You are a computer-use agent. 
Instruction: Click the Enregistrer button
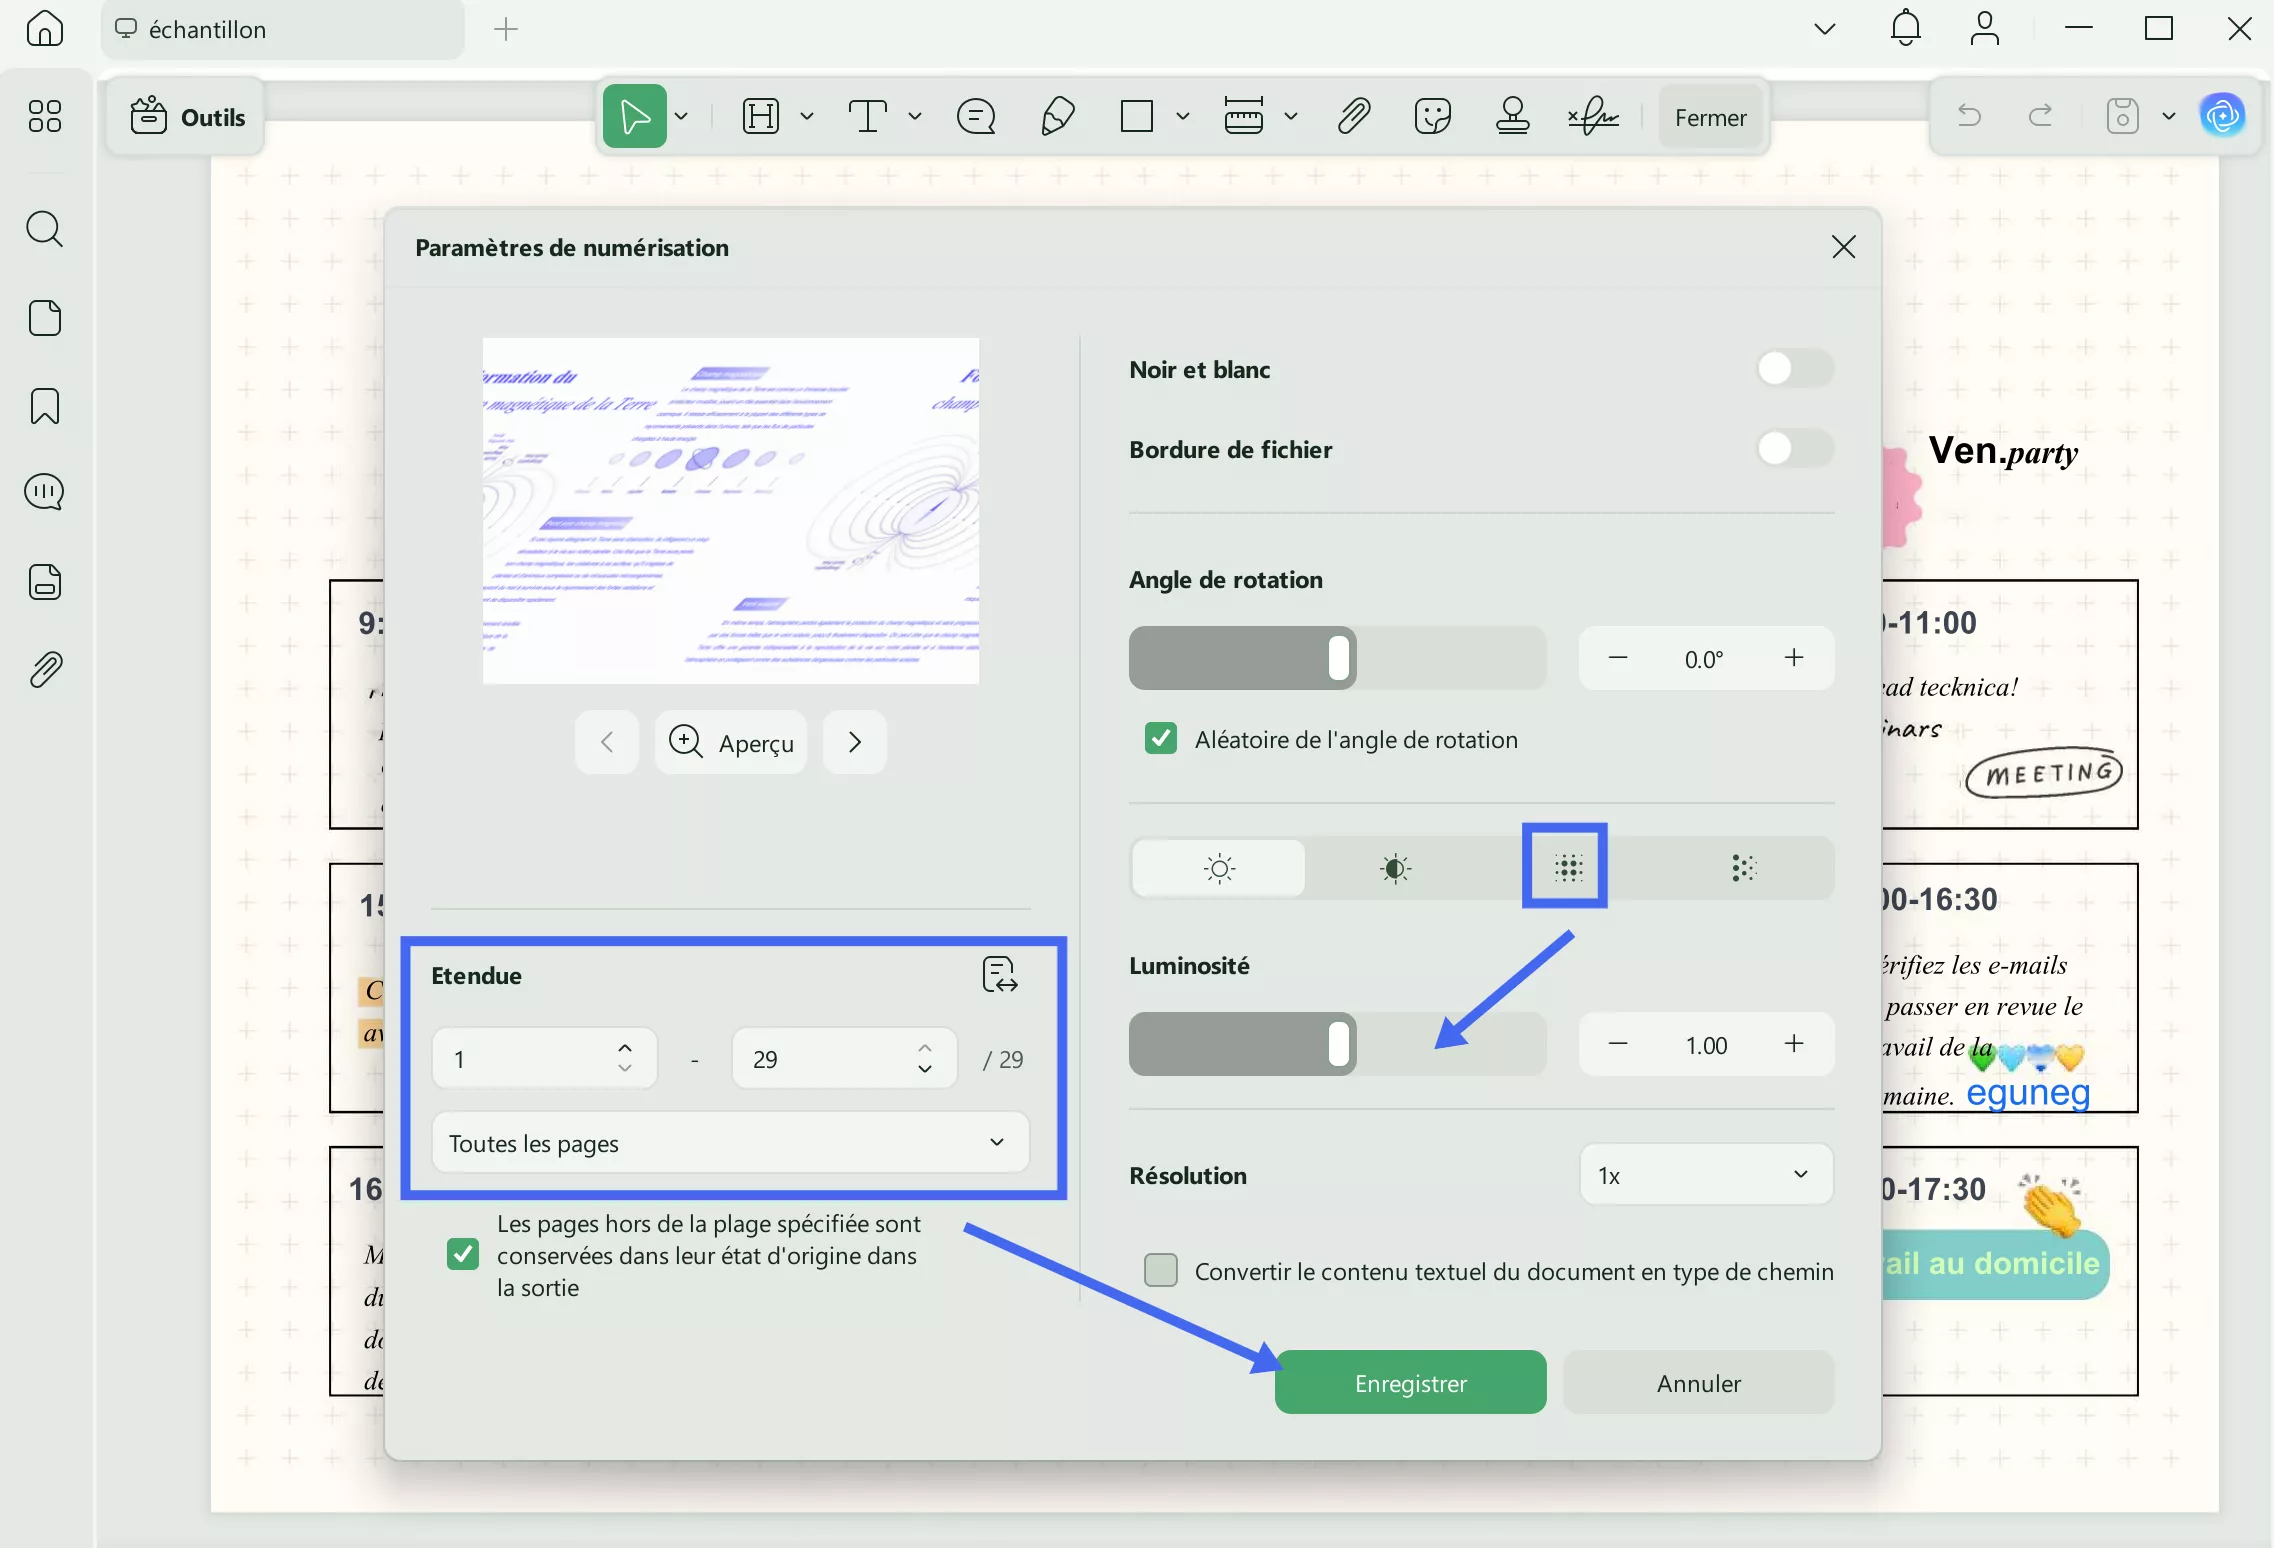point(1410,1382)
